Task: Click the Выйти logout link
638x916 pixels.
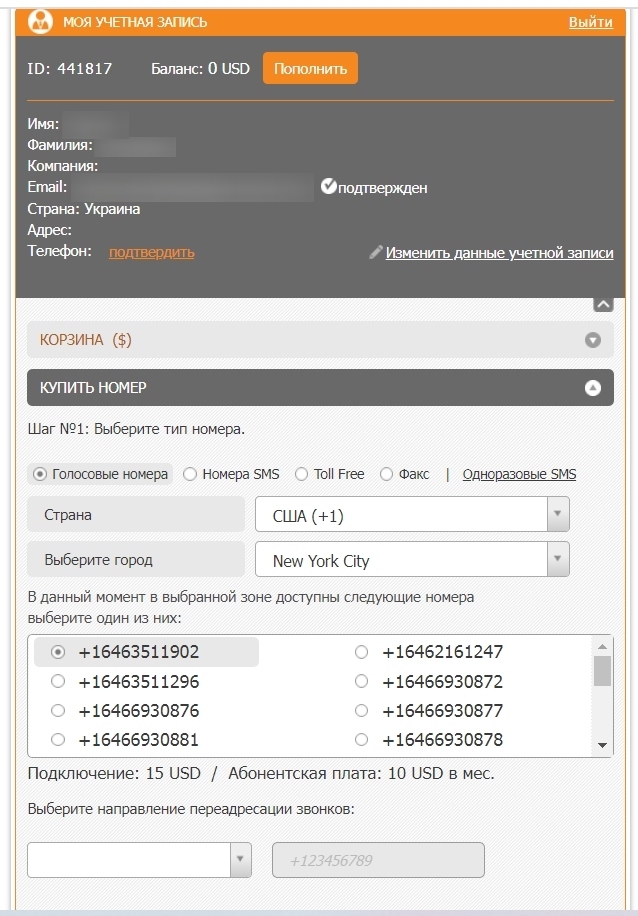Action: 591,22
